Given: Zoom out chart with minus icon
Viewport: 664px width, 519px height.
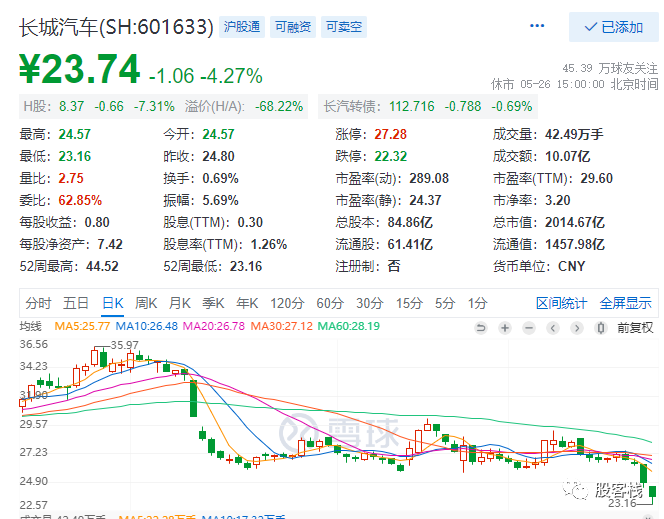Looking at the screenshot, I should pyautogui.click(x=529, y=328).
